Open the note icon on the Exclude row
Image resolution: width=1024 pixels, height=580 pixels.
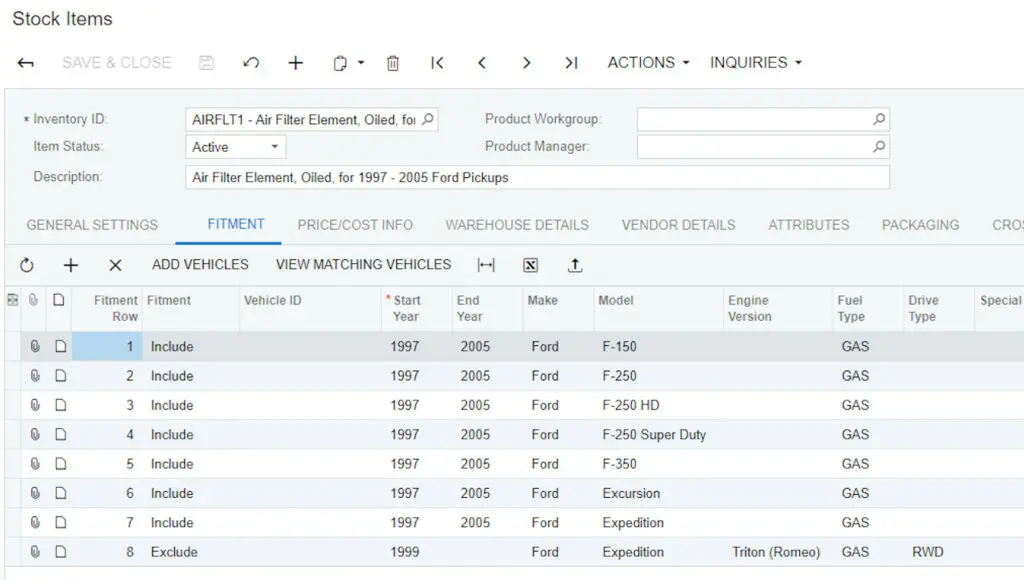pos(58,551)
